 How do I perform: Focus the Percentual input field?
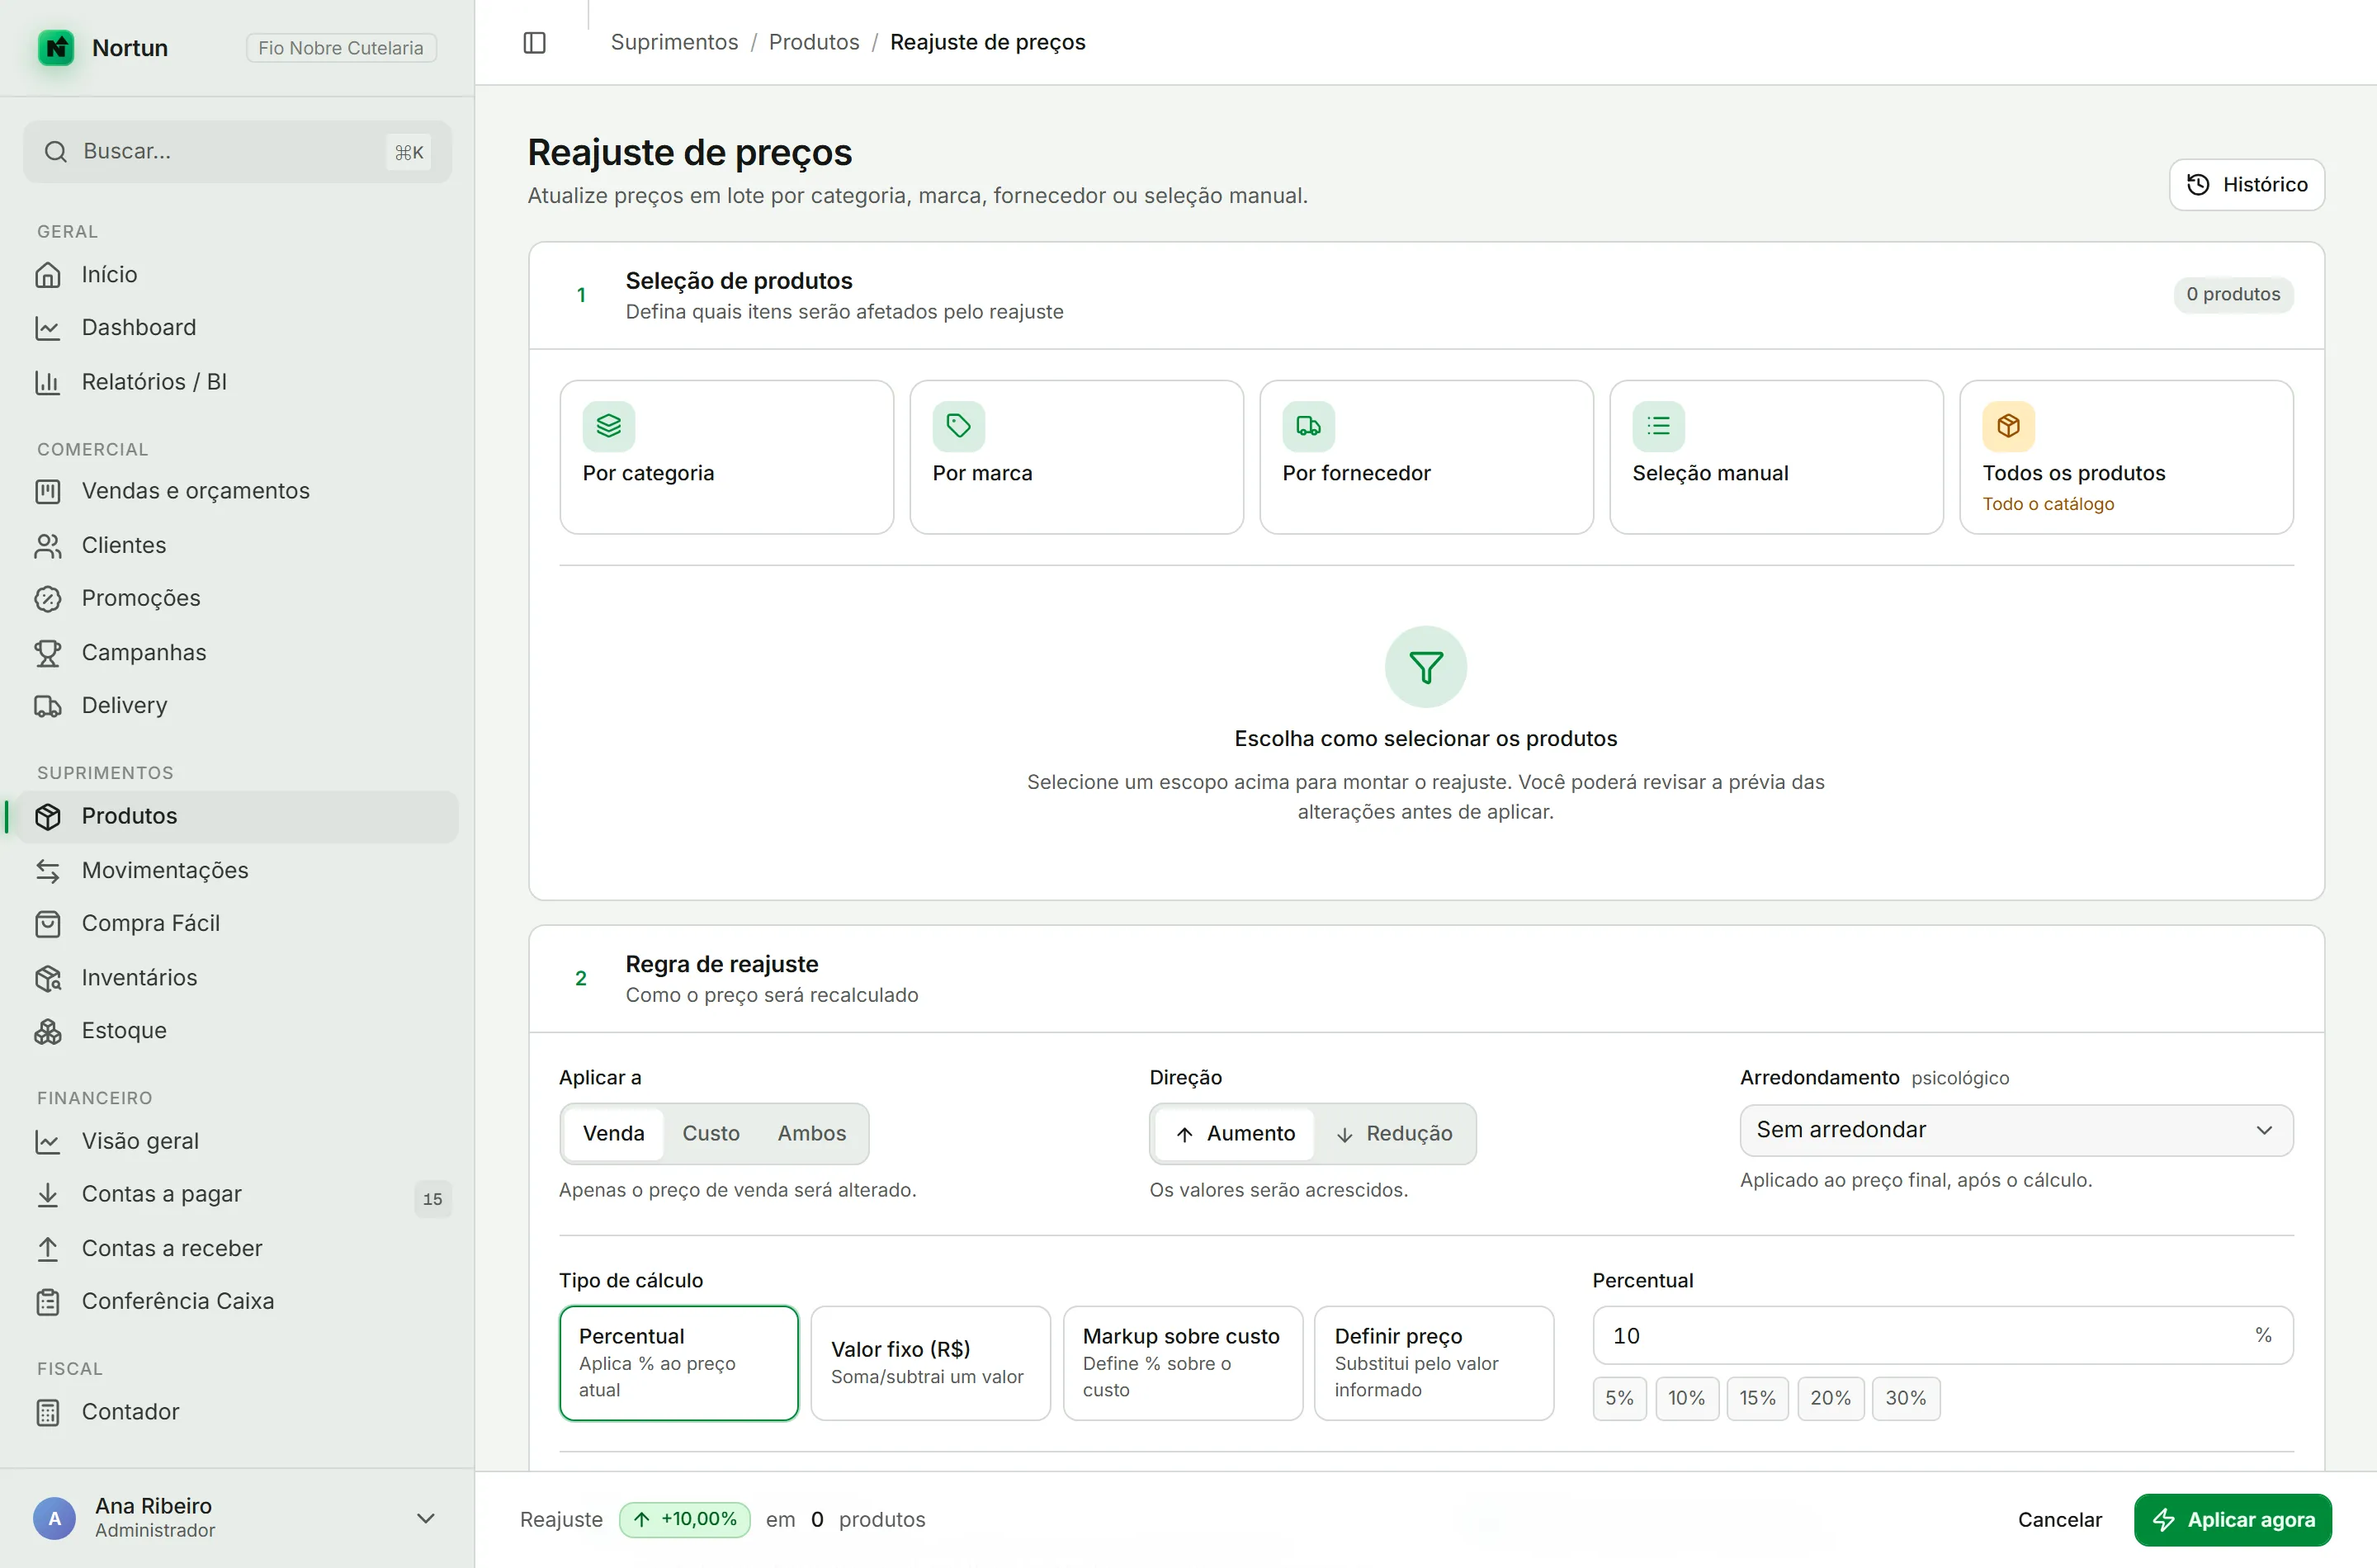pos(1942,1335)
